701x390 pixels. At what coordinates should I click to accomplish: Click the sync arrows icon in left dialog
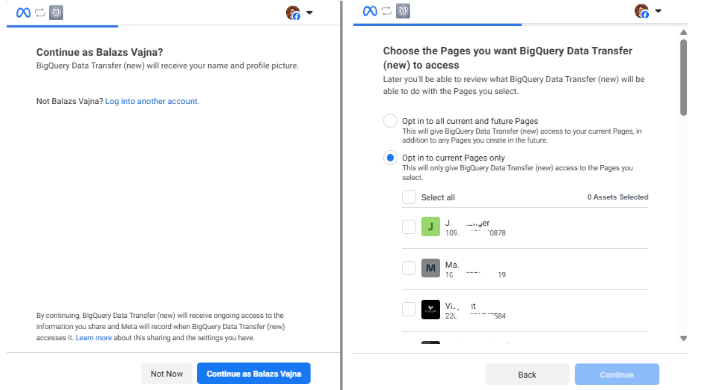point(40,13)
